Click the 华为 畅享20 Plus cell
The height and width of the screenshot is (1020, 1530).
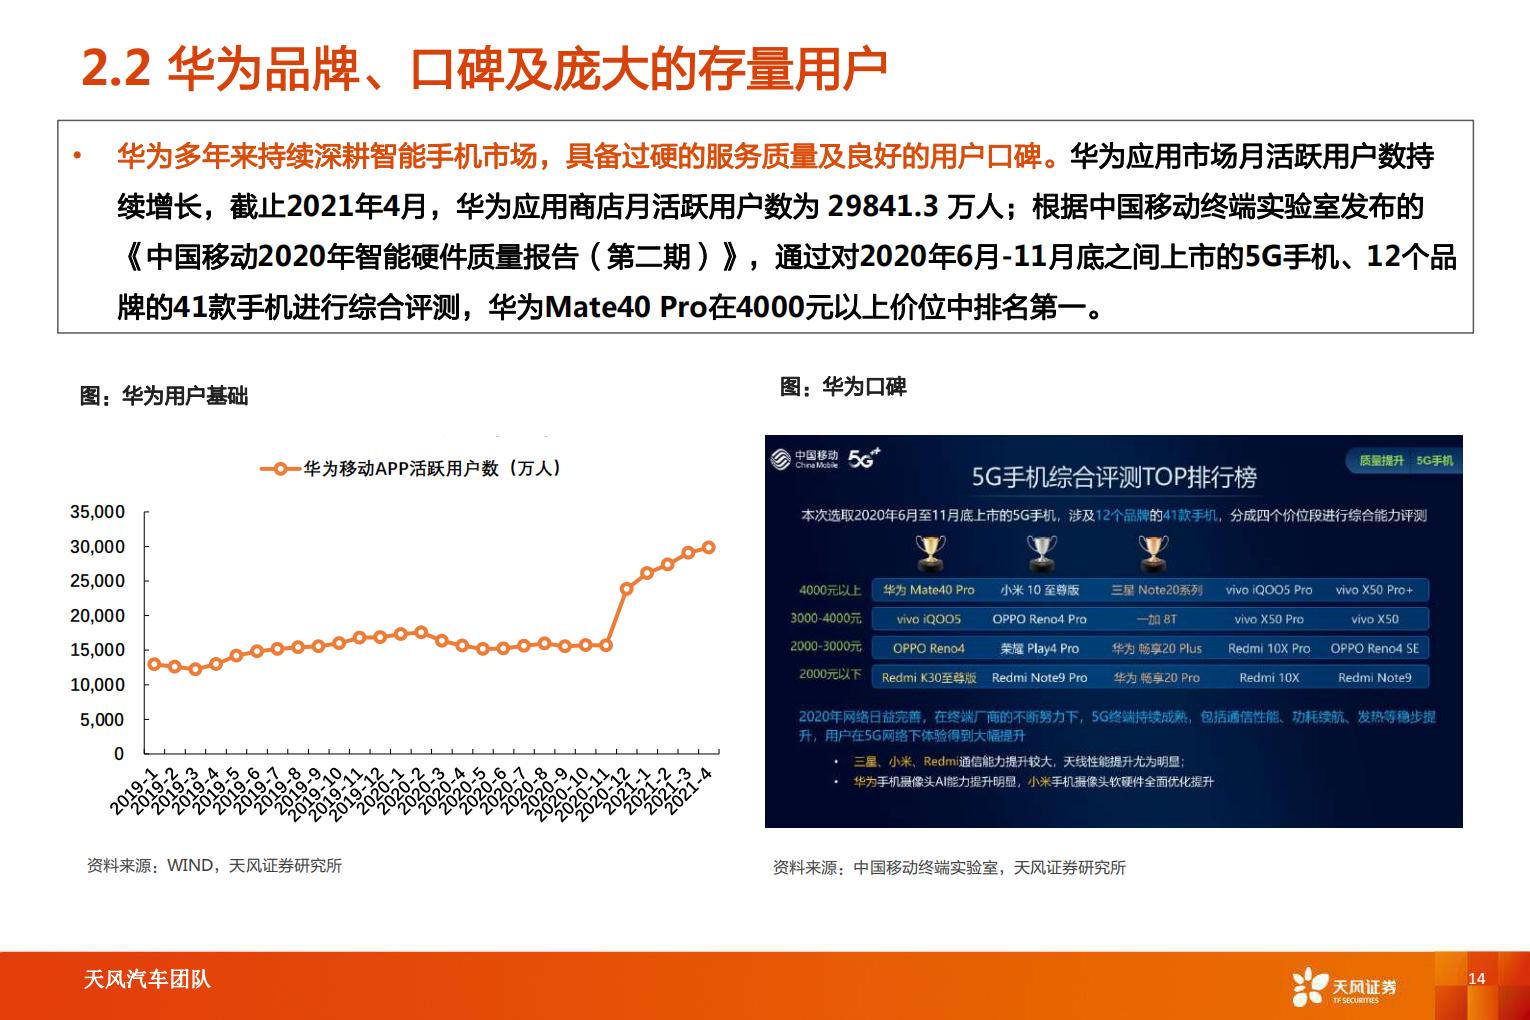pos(1156,648)
